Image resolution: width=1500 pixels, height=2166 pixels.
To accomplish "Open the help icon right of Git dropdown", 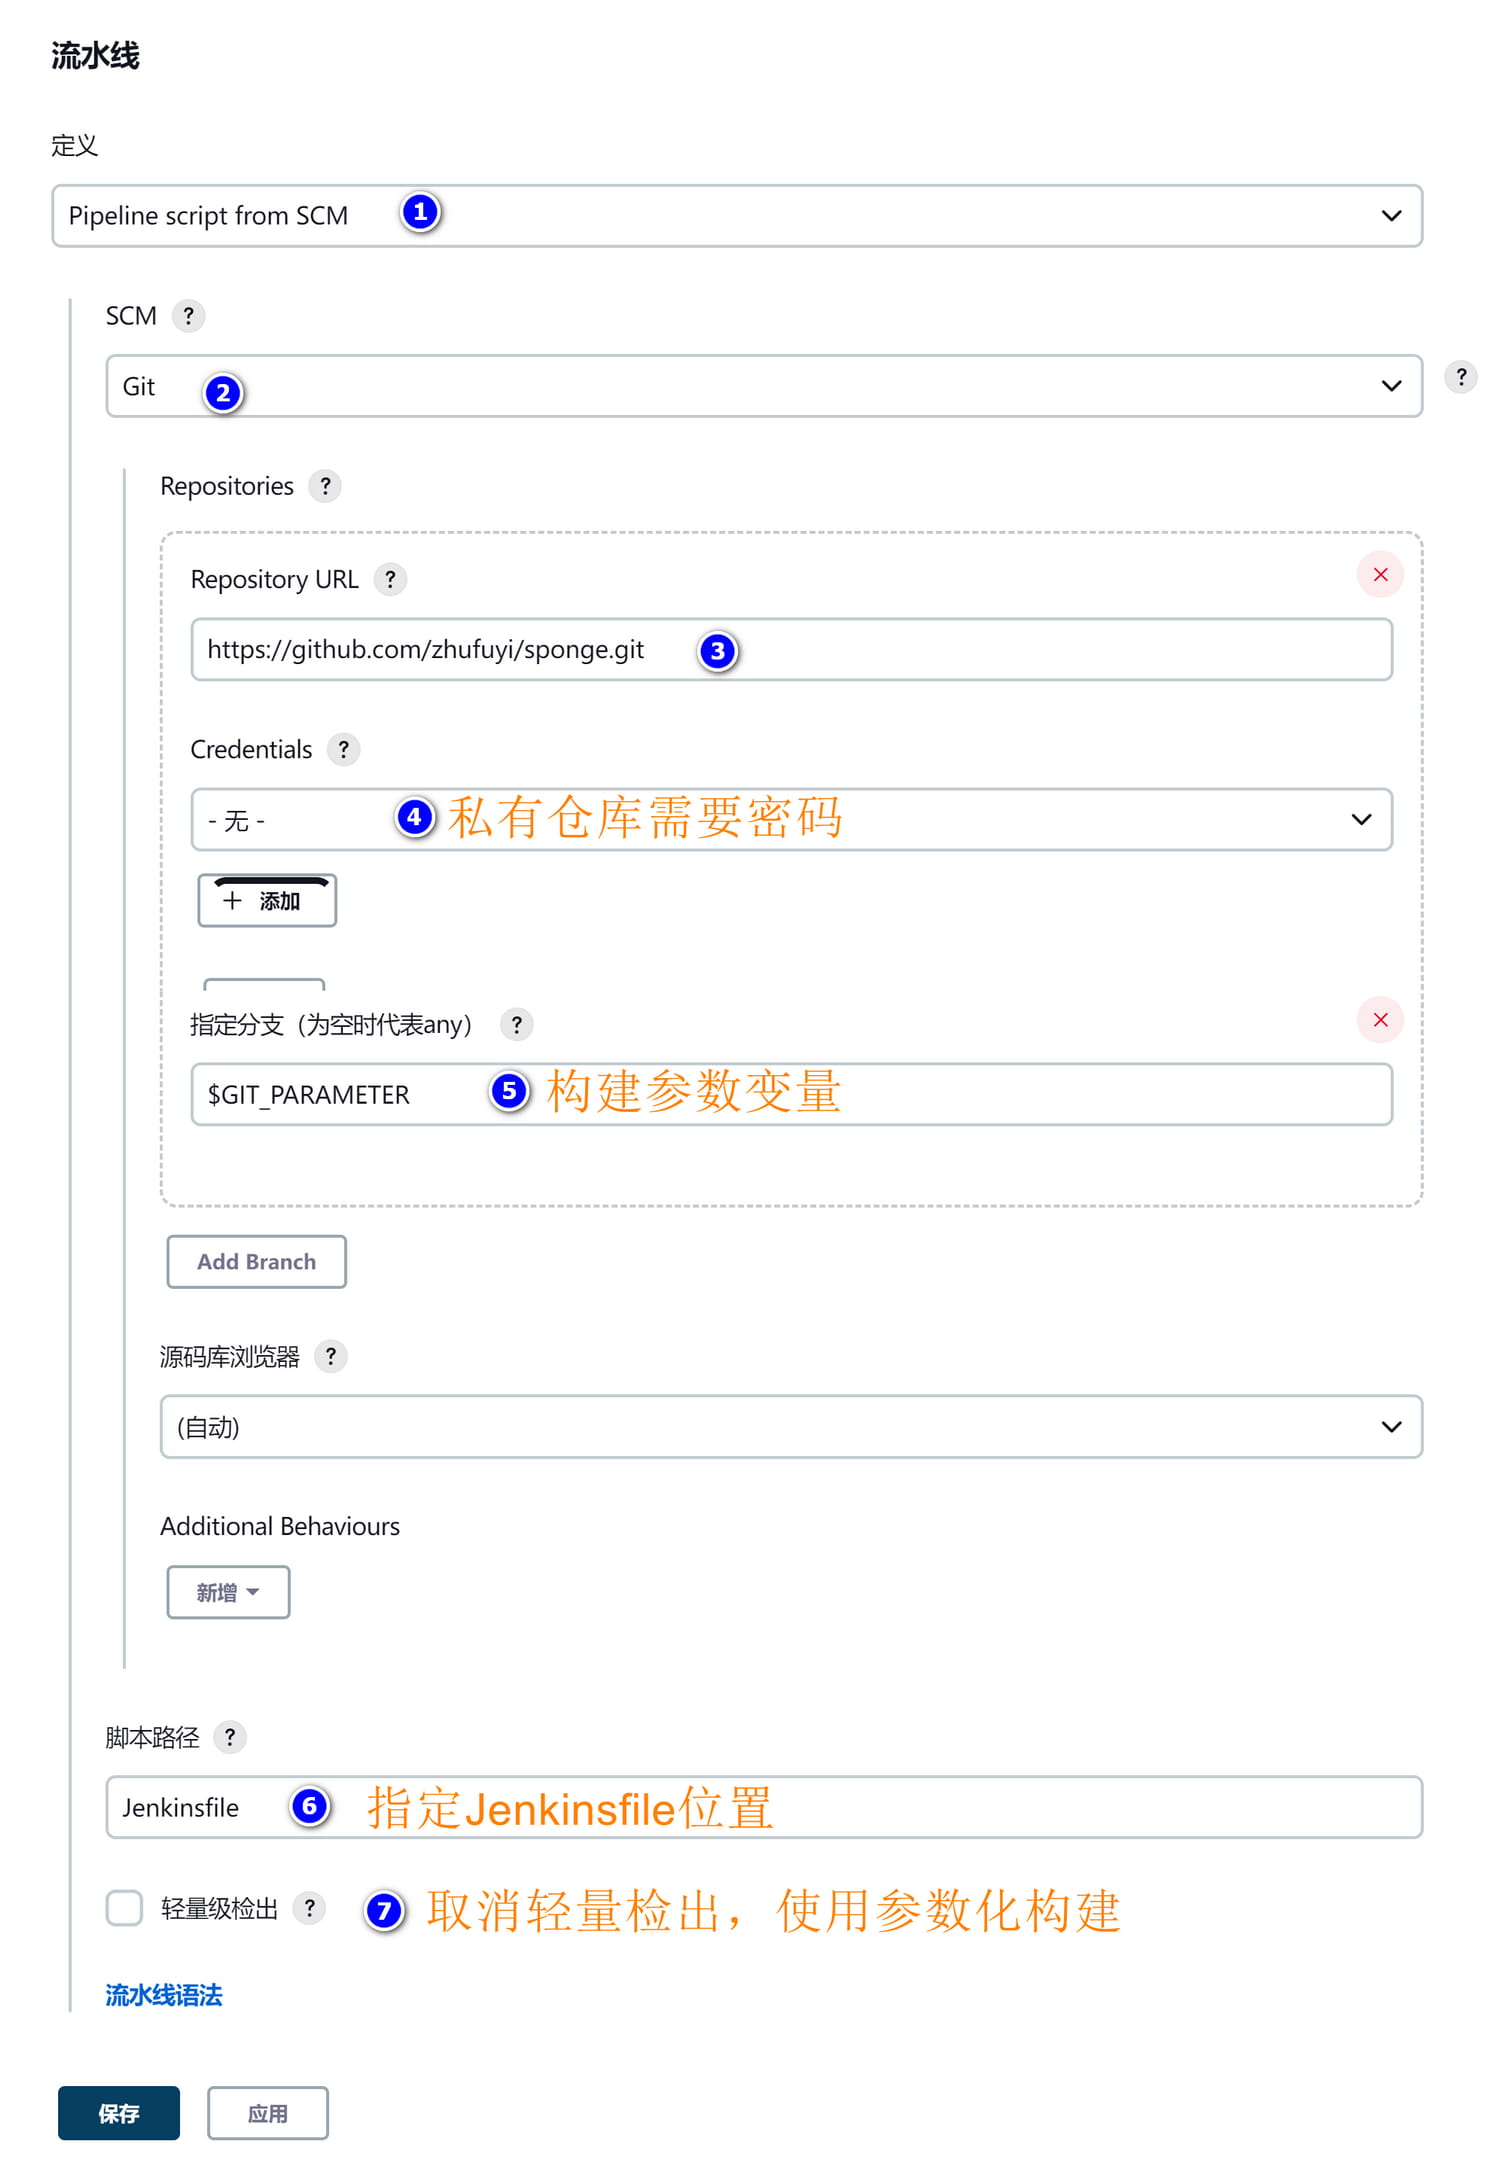I will (x=1461, y=377).
